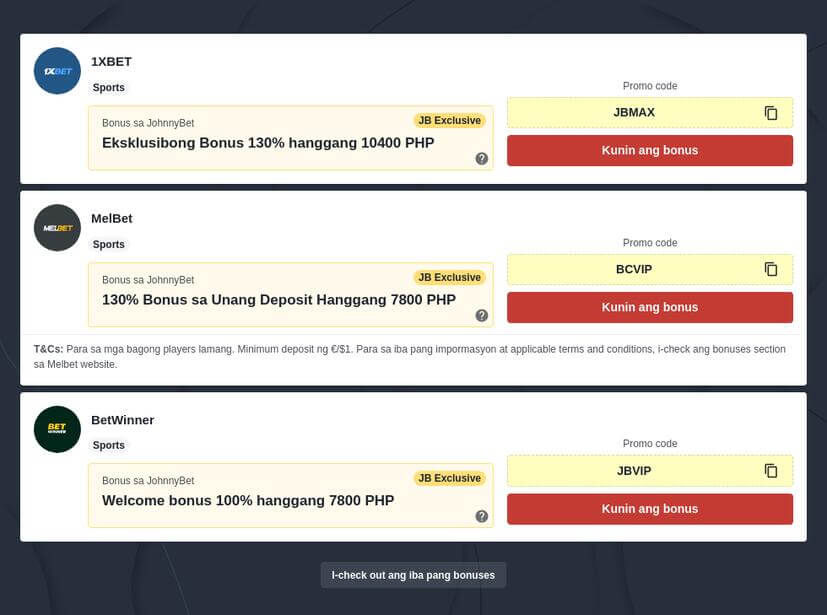Click Kunin ang bonus for MelBet
This screenshot has height=615, width=827.
point(649,307)
